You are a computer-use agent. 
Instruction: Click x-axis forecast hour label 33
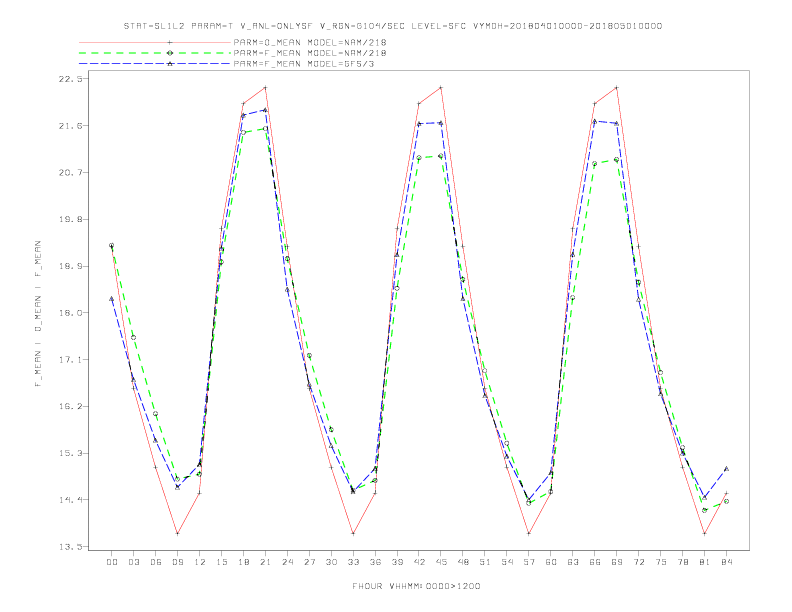pyautogui.click(x=353, y=562)
